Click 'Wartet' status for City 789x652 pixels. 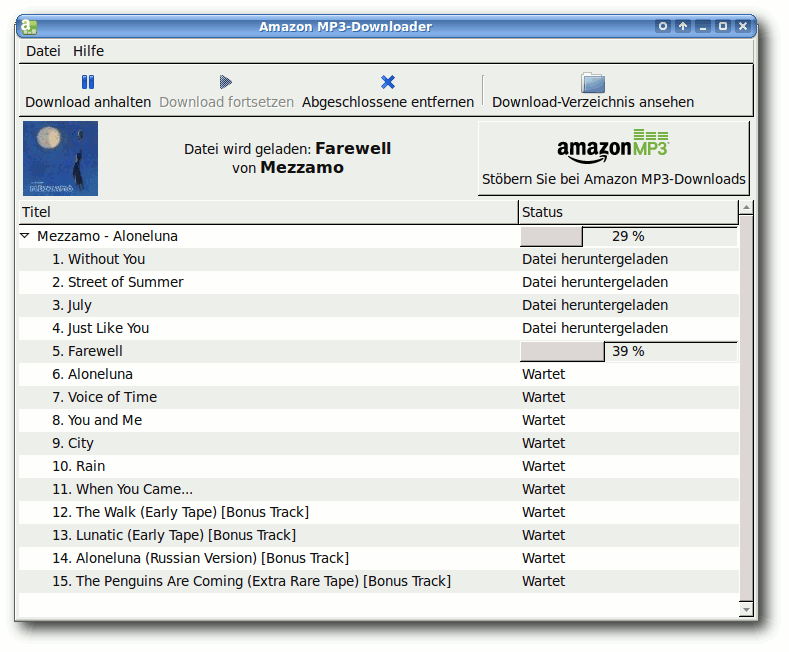(543, 443)
